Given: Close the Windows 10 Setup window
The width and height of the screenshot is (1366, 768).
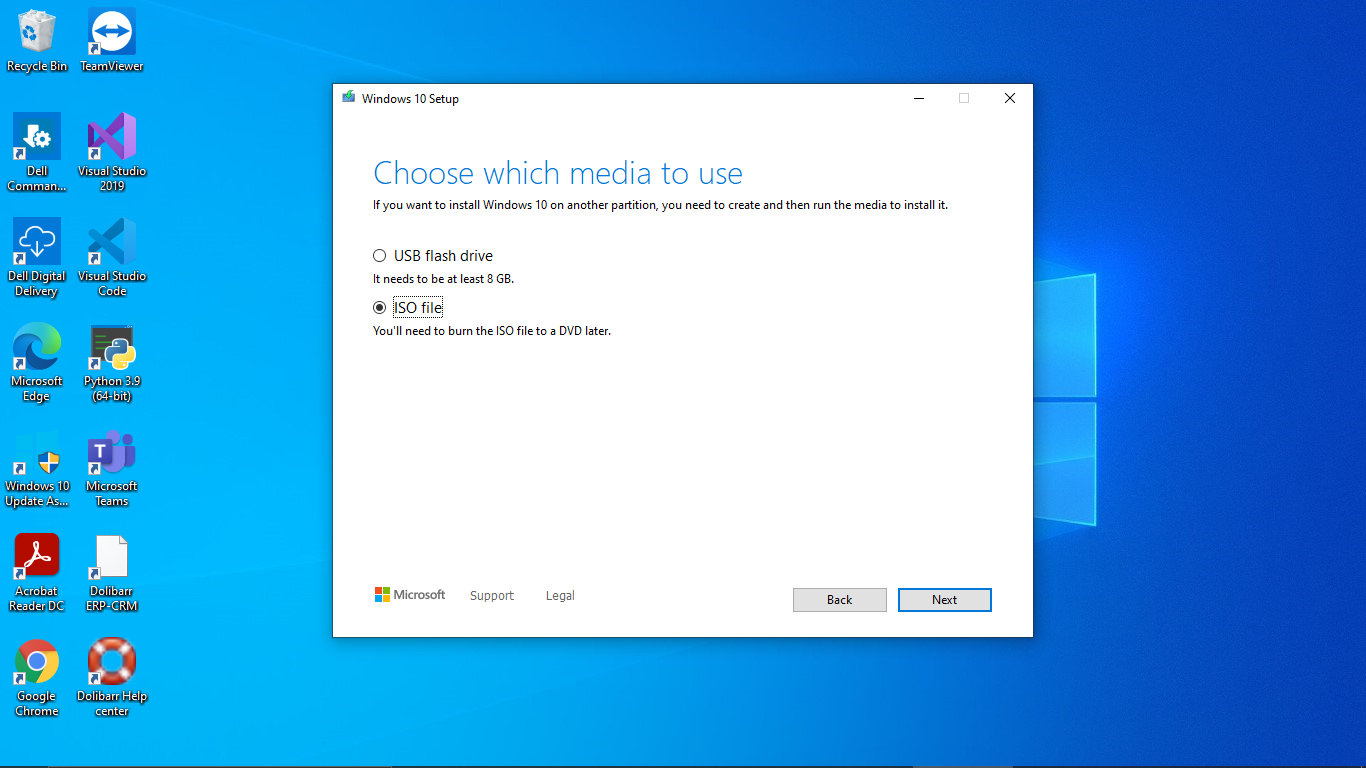Looking at the screenshot, I should (1010, 98).
